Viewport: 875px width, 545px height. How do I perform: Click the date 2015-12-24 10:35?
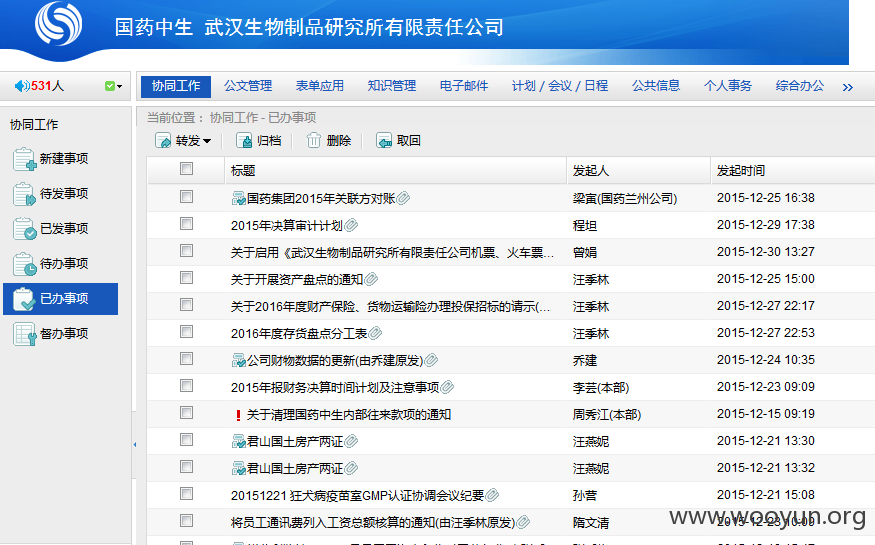766,360
